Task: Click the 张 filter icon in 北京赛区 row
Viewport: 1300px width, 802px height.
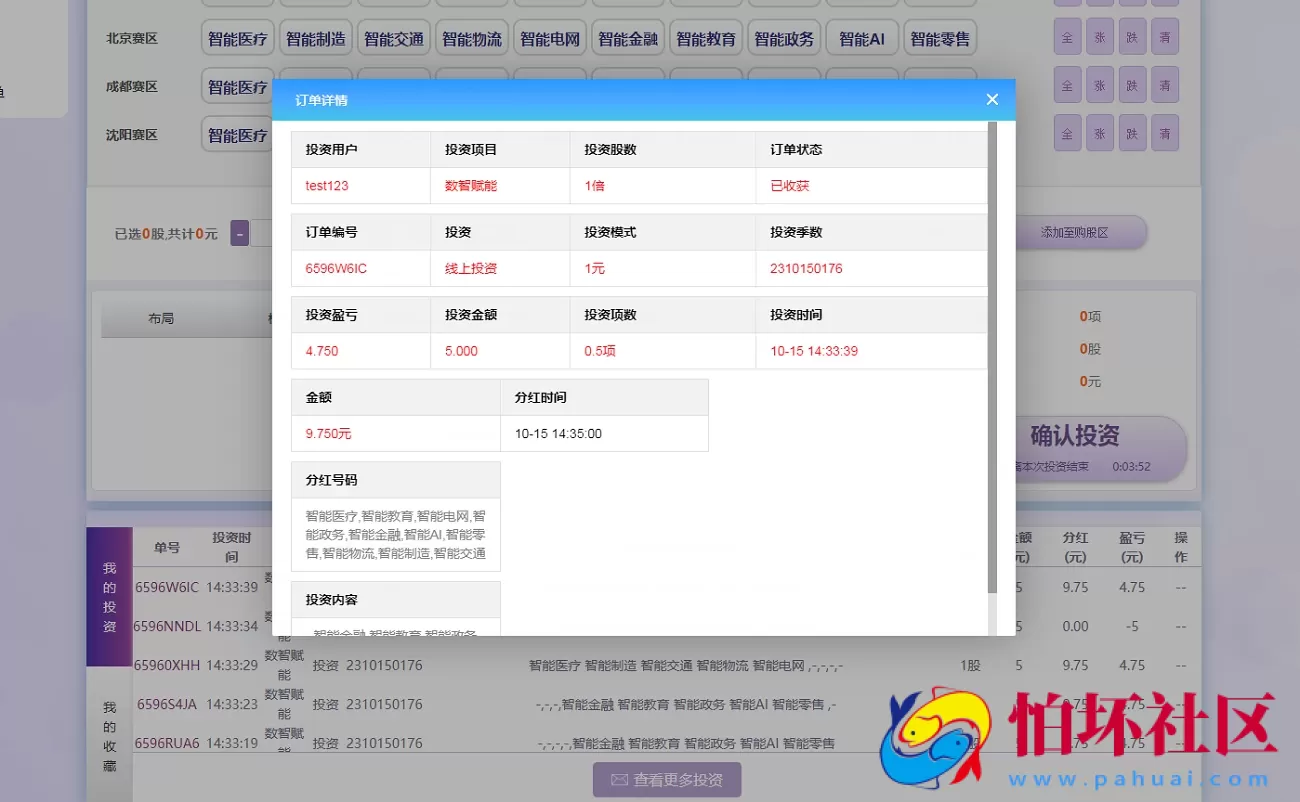Action: click(1099, 37)
